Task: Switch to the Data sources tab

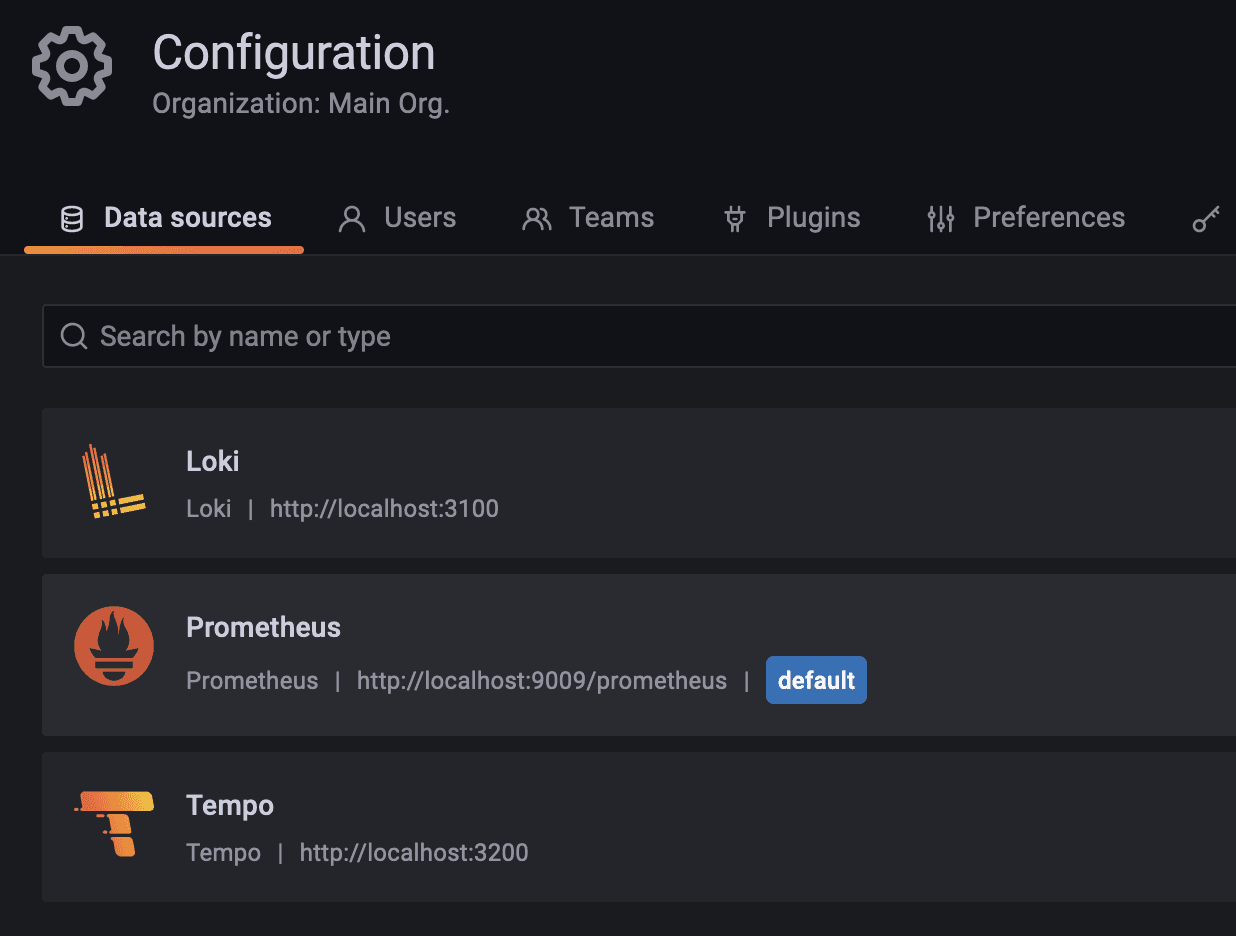Action: tap(165, 219)
